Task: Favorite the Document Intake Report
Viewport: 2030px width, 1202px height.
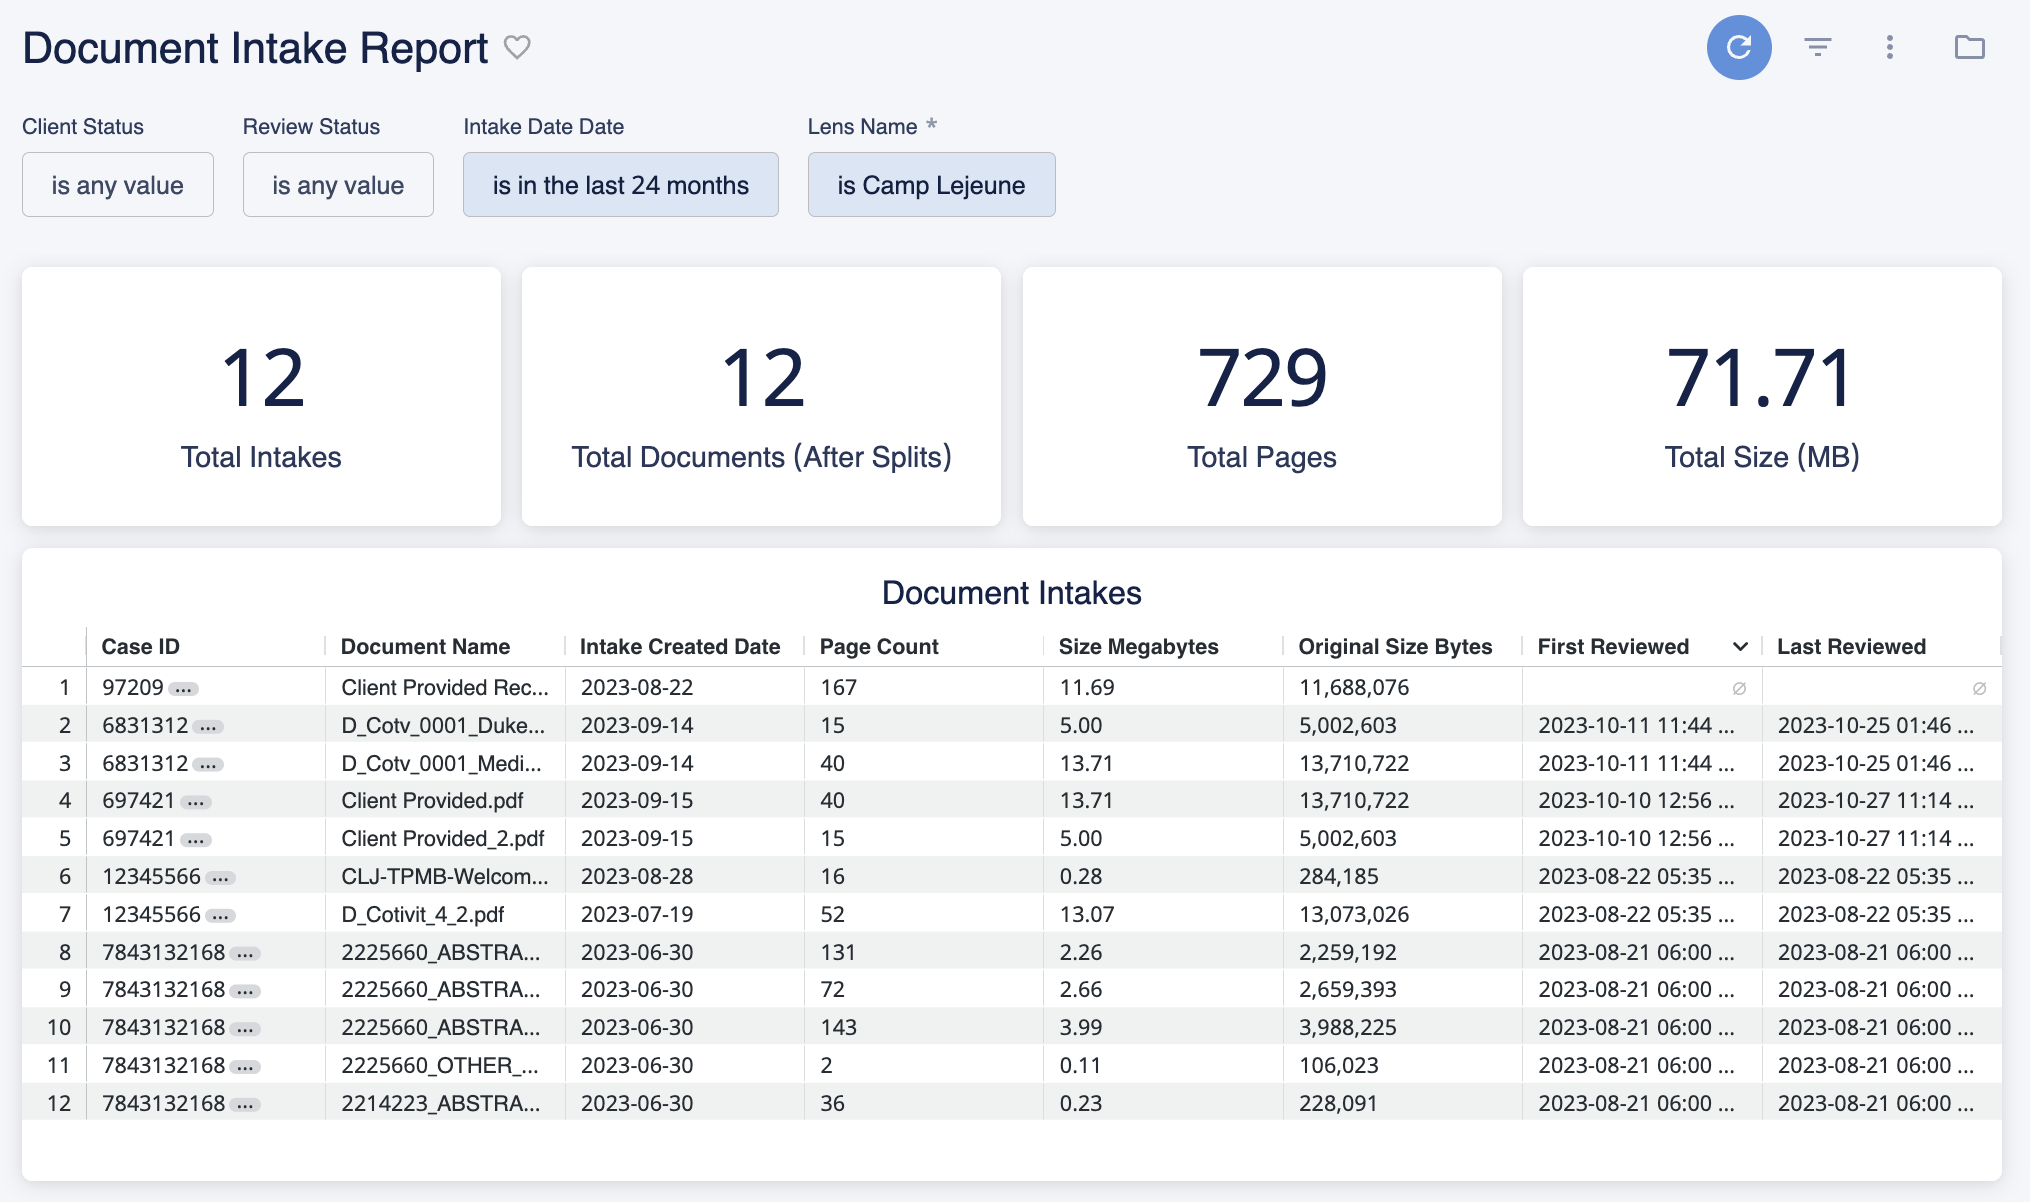Action: coord(518,47)
